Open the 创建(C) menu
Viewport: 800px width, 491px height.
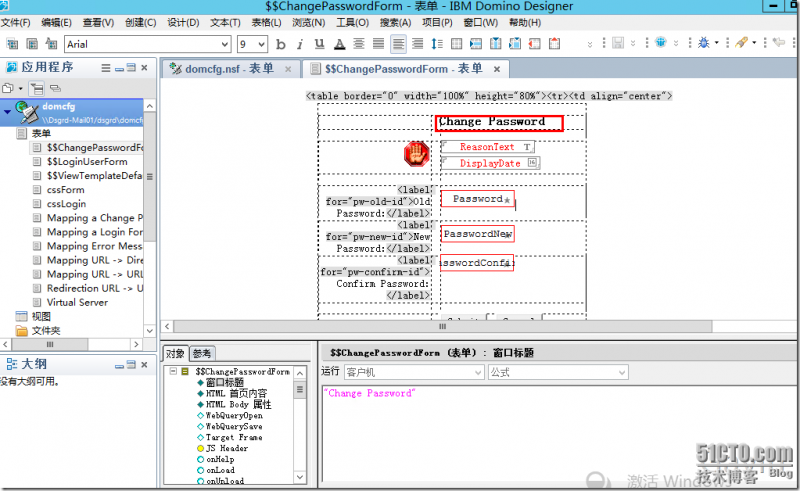tap(140, 22)
